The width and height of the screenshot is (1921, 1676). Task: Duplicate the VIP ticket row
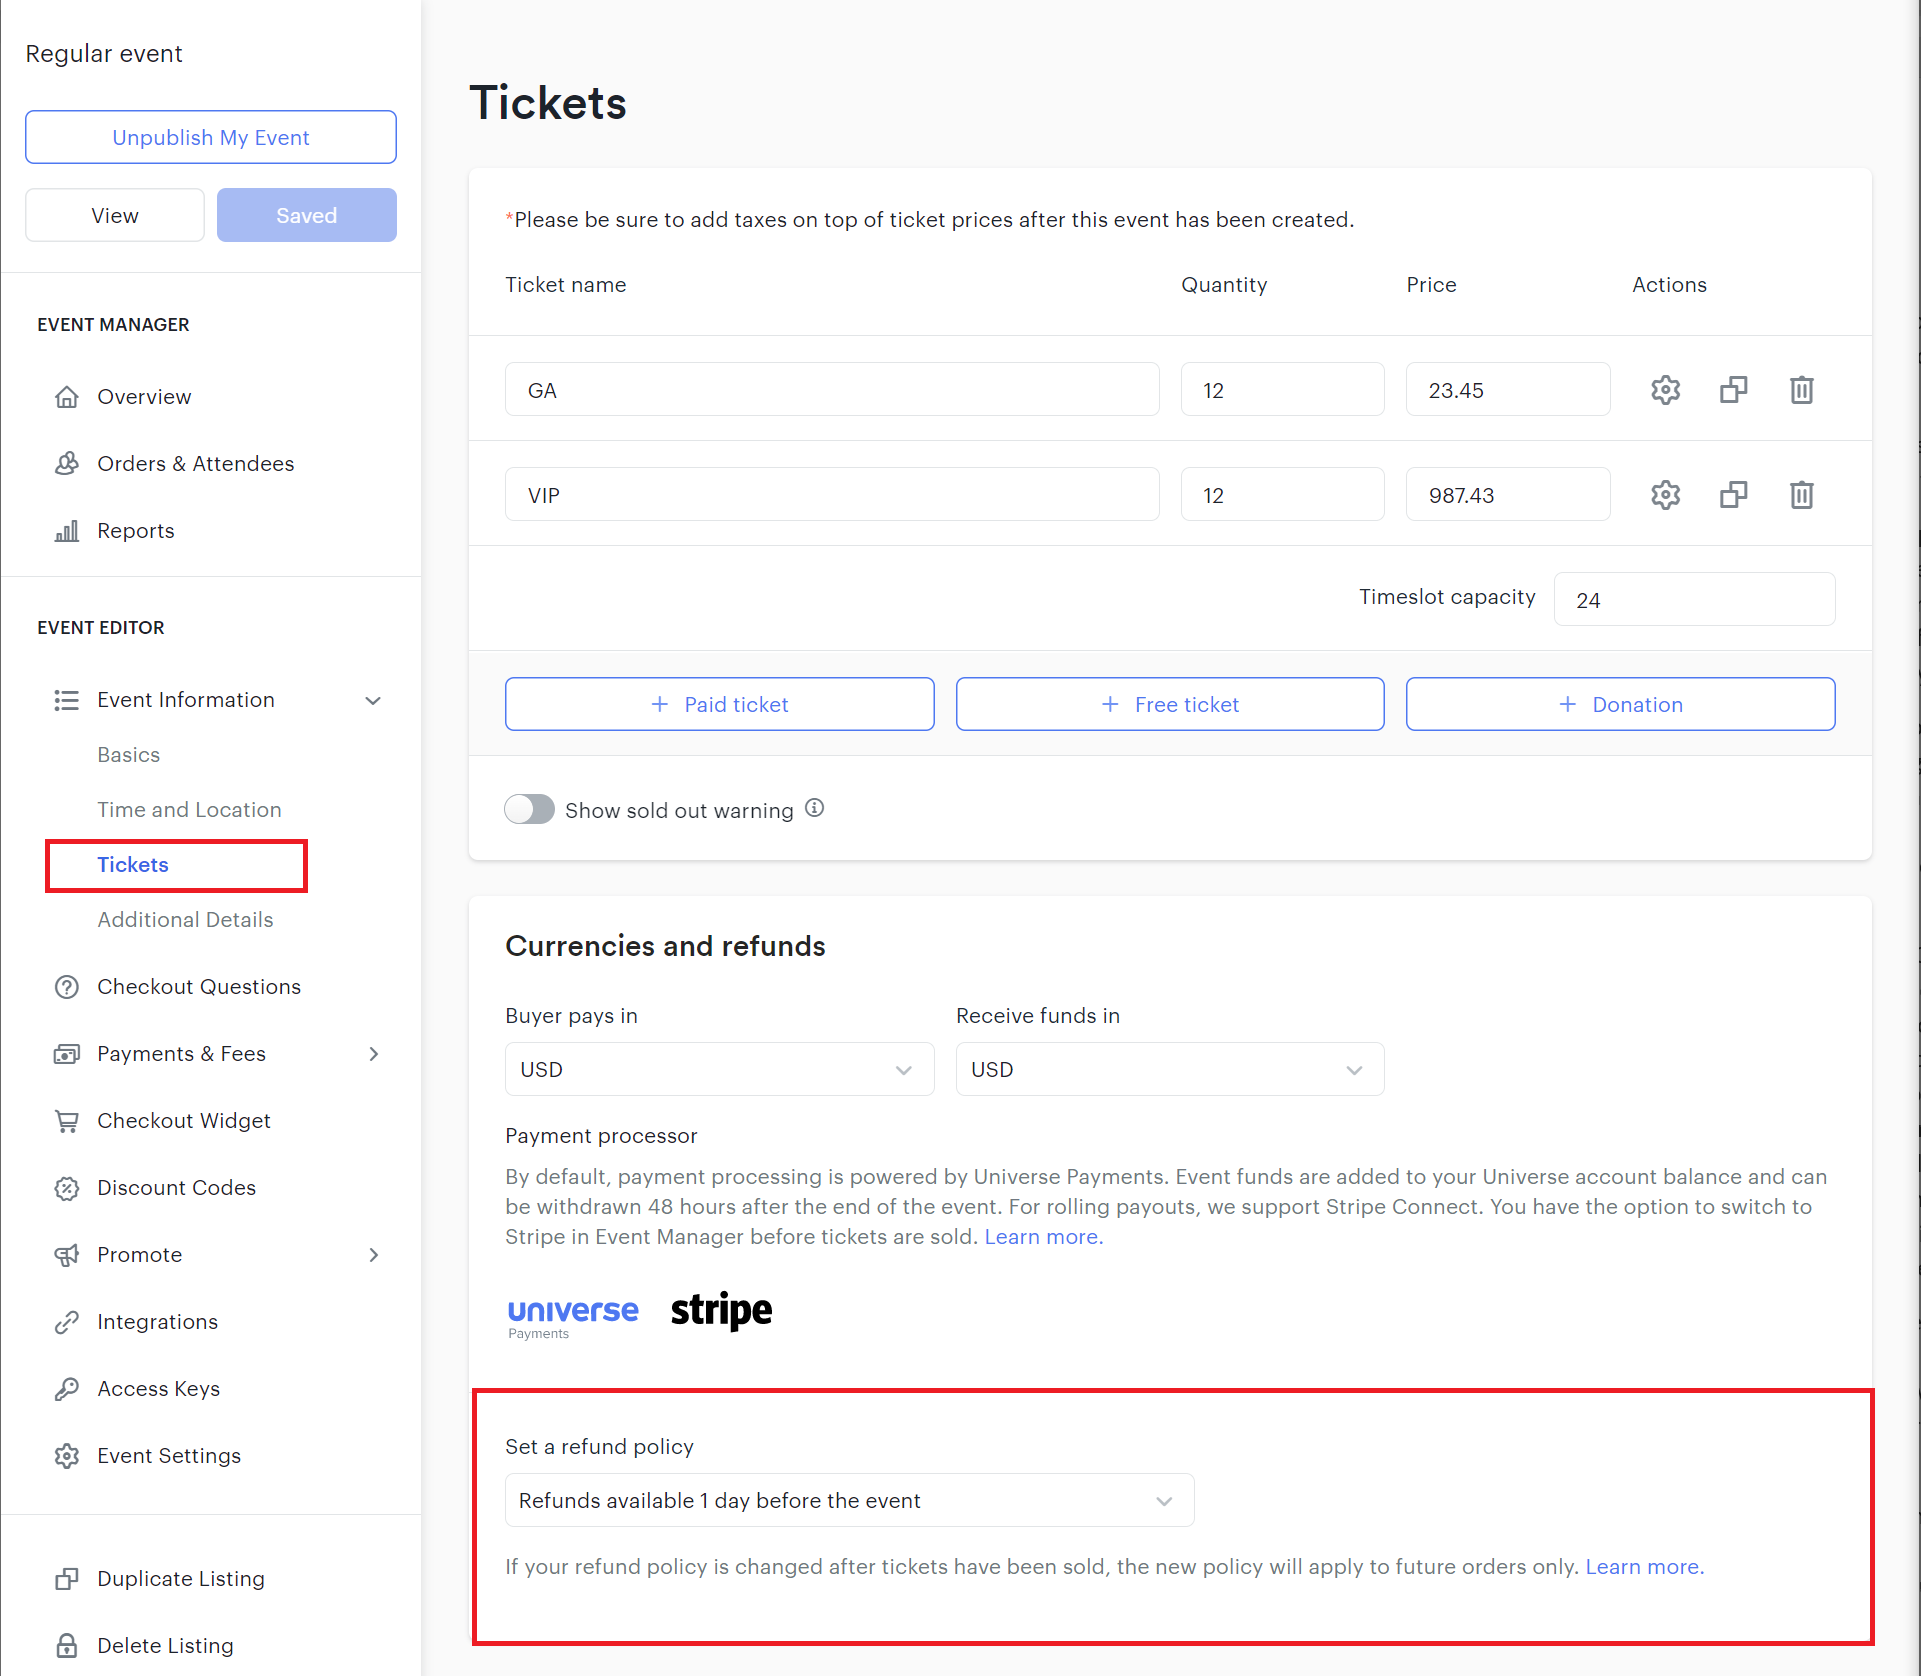(1733, 495)
